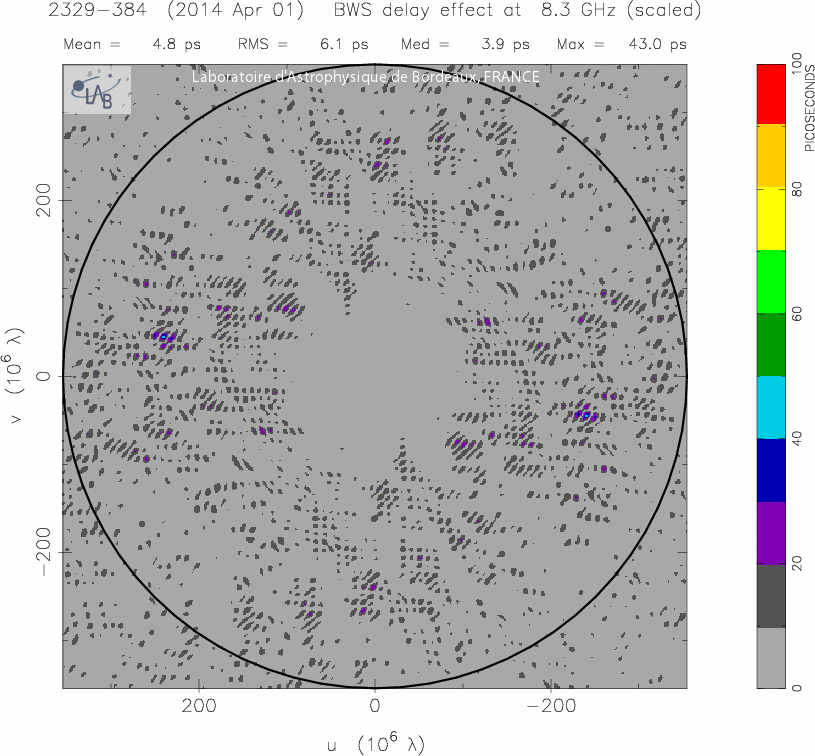Image resolution: width=815 pixels, height=756 pixels.
Task: Click the Max value 43.0 ps
Action: click(658, 45)
